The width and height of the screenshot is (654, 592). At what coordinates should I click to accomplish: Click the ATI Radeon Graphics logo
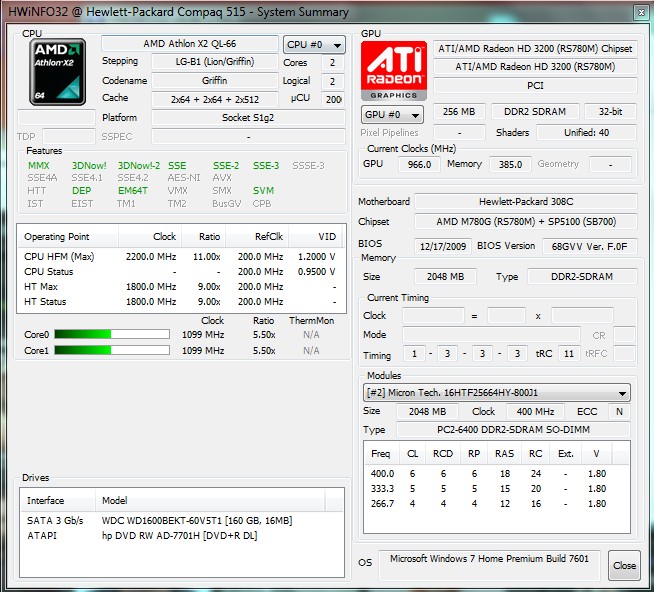pyautogui.click(x=394, y=71)
